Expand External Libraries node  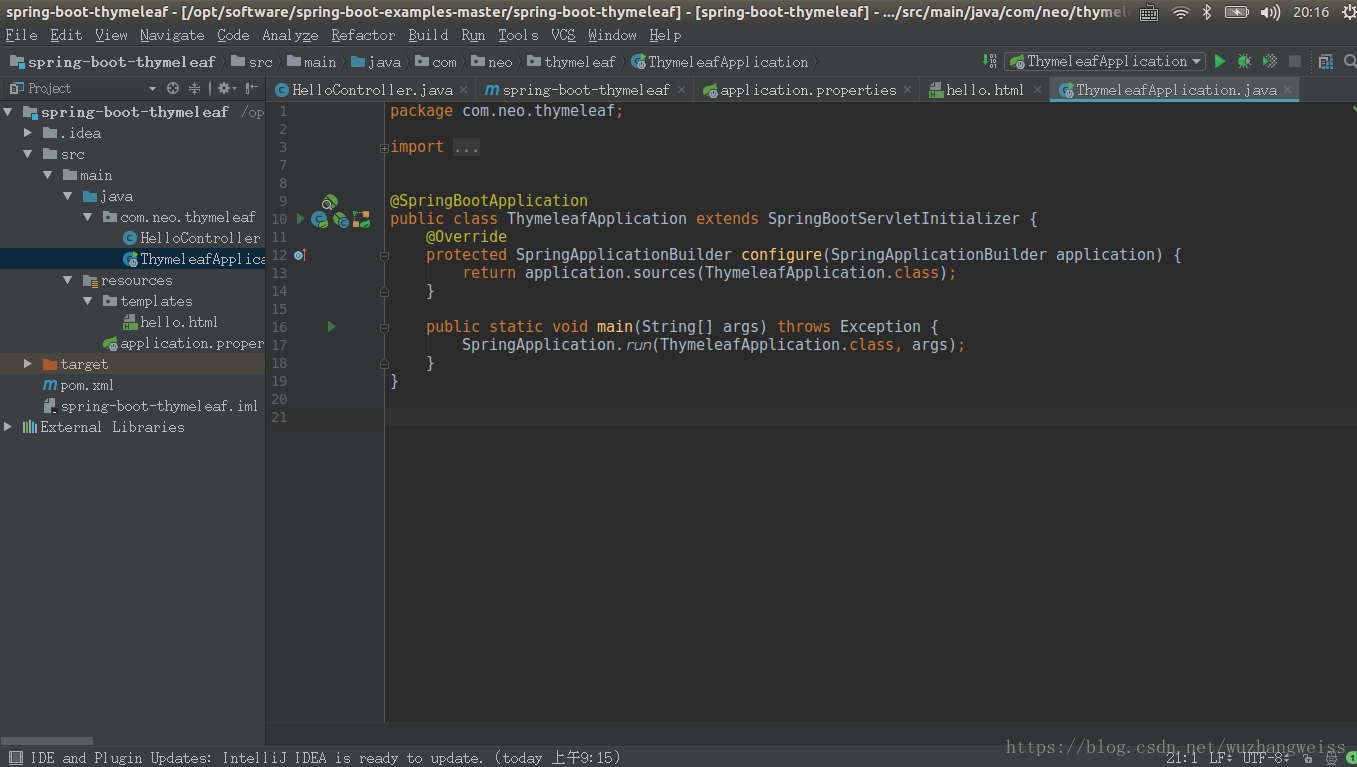[8, 427]
